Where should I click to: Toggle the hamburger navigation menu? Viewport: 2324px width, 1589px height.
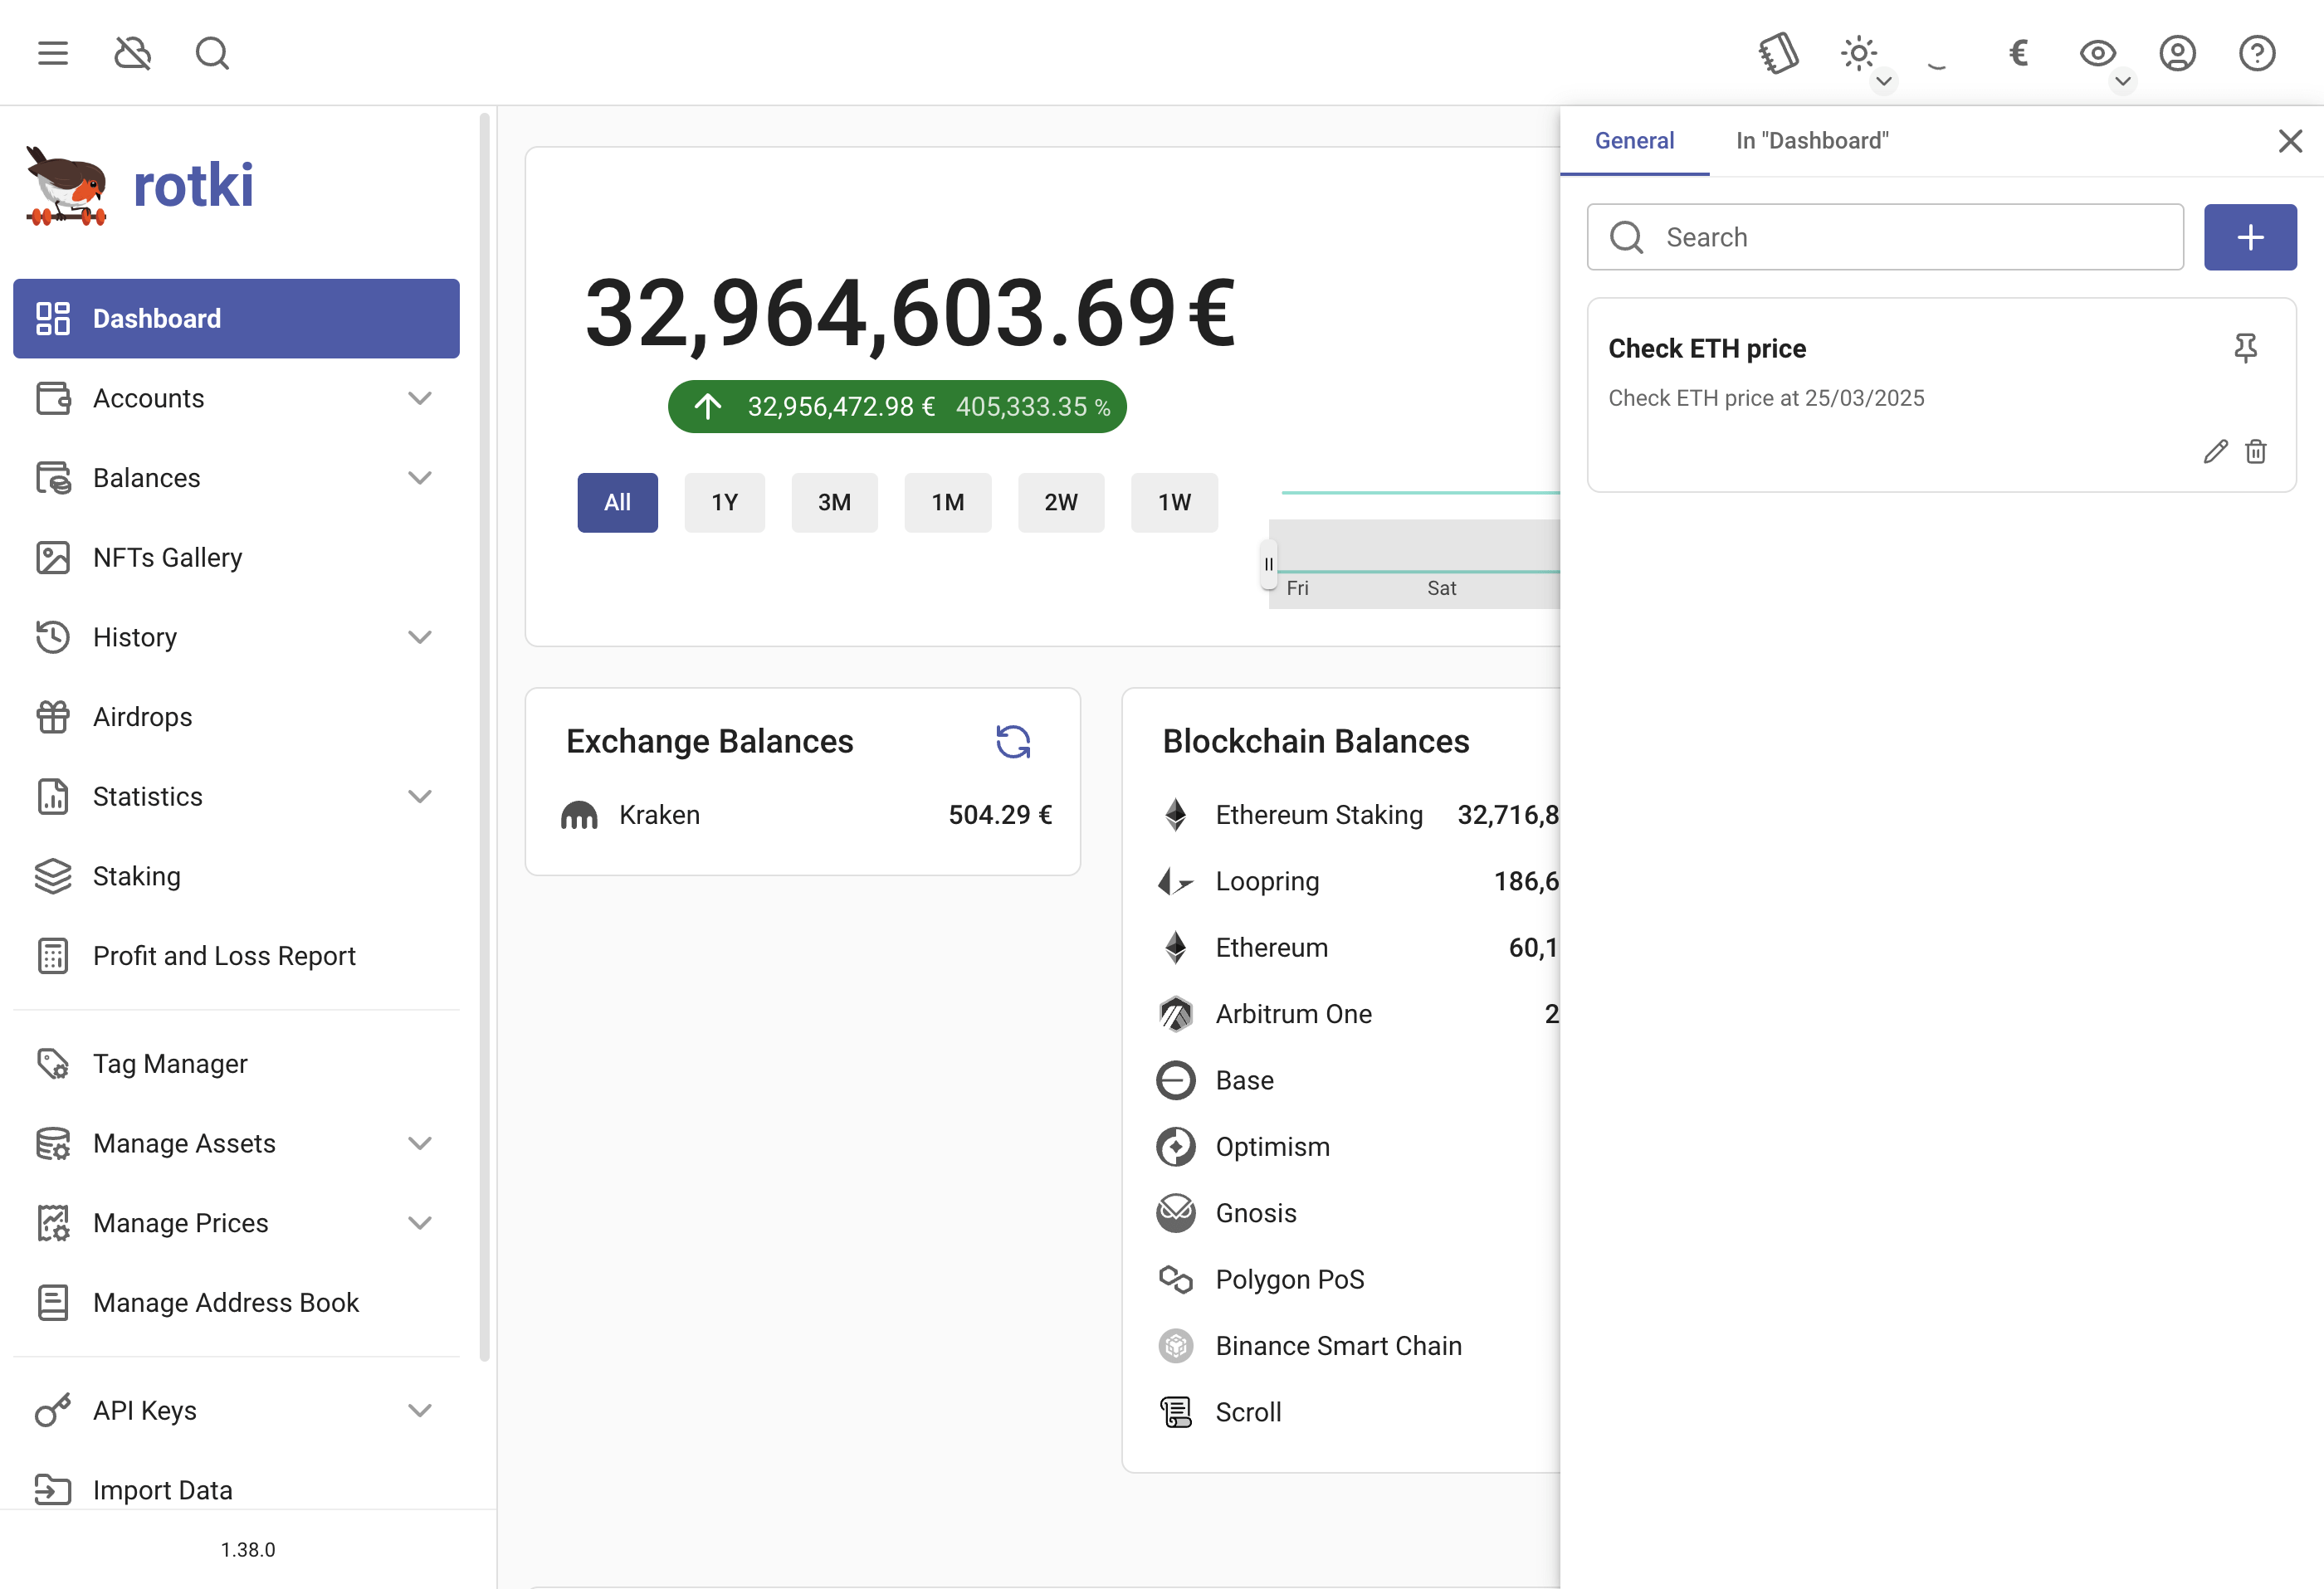pos(53,53)
